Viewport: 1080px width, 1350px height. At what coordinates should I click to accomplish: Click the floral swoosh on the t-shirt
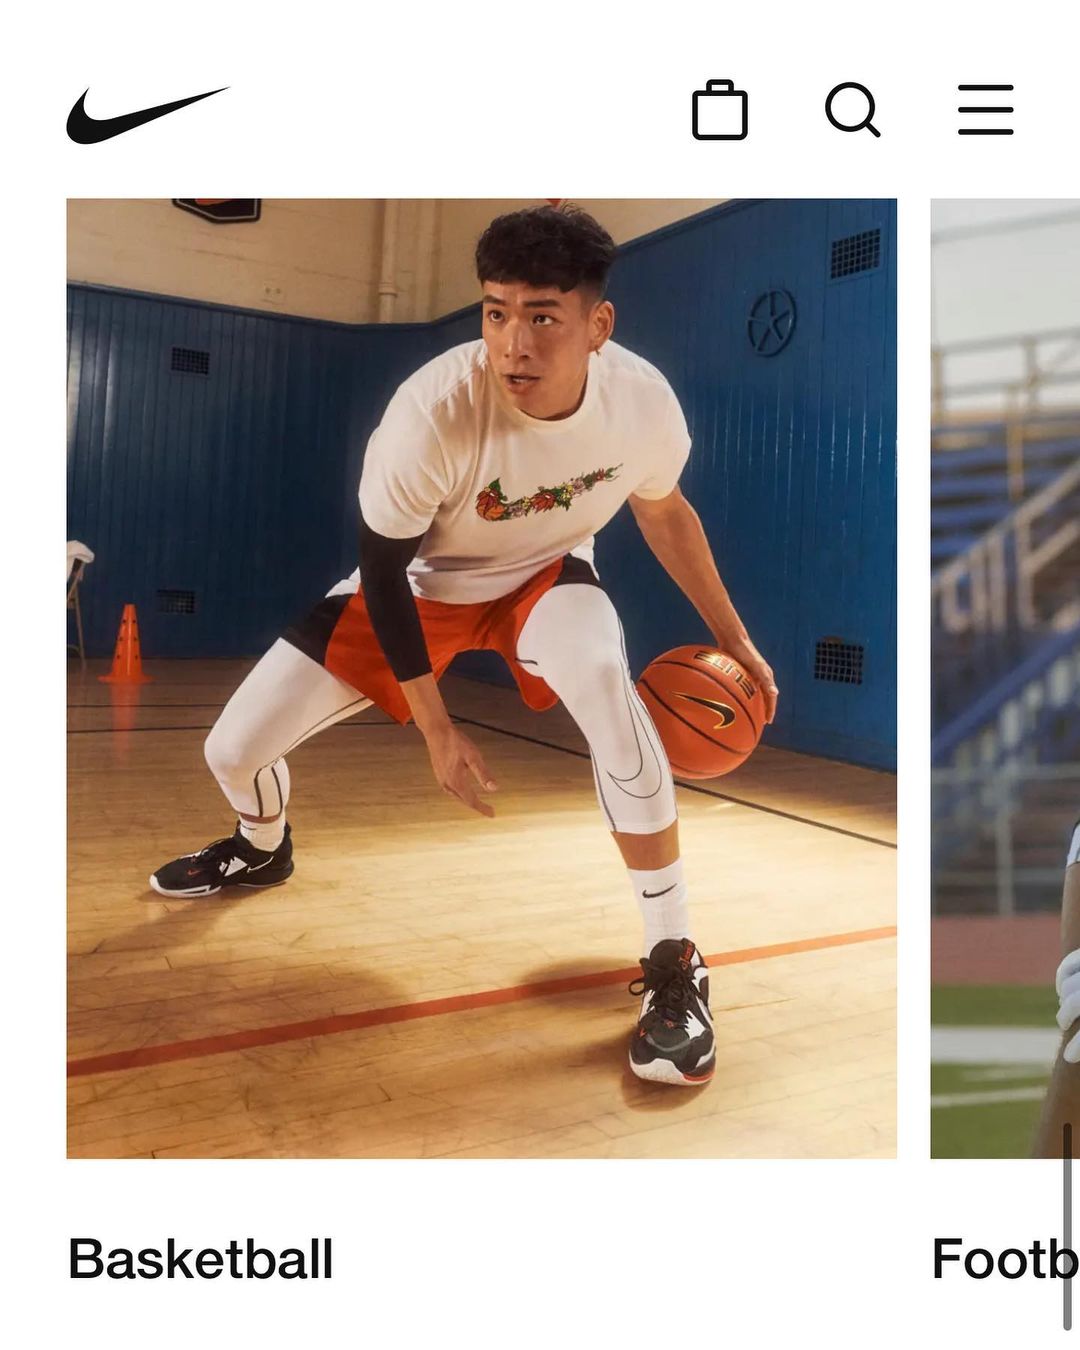click(547, 493)
